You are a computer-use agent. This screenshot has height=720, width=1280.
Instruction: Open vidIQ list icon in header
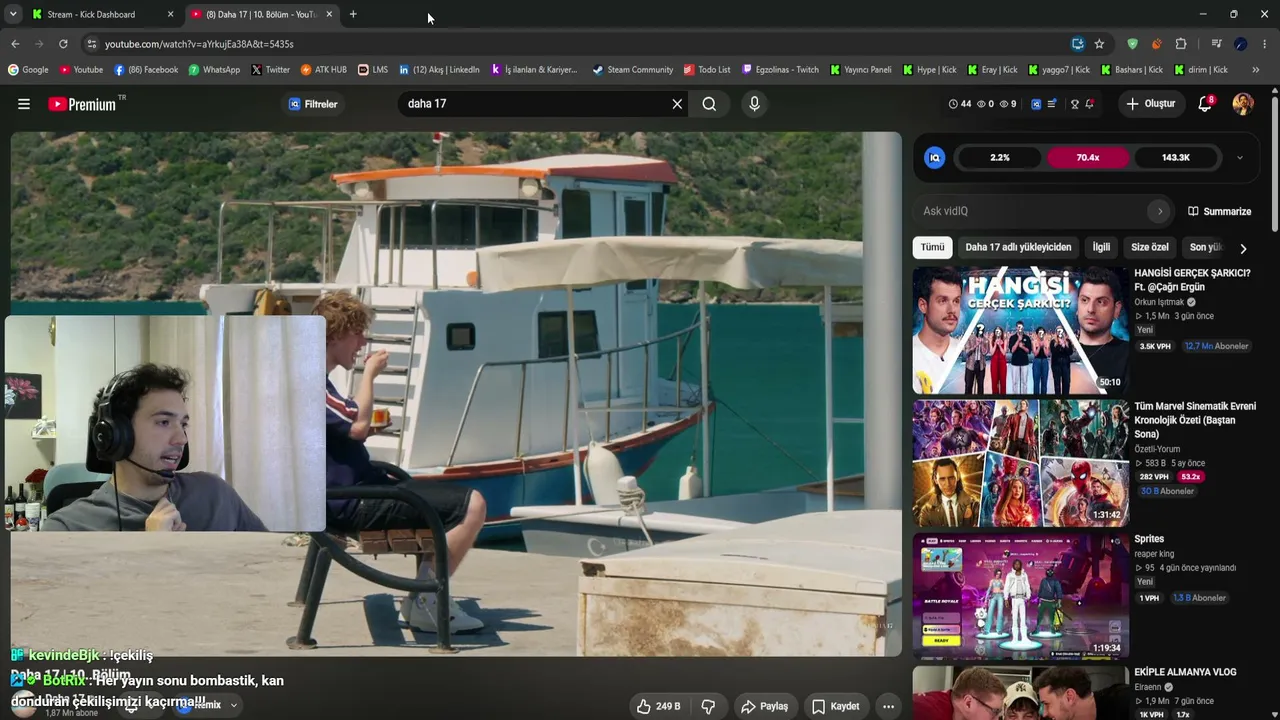click(1052, 104)
